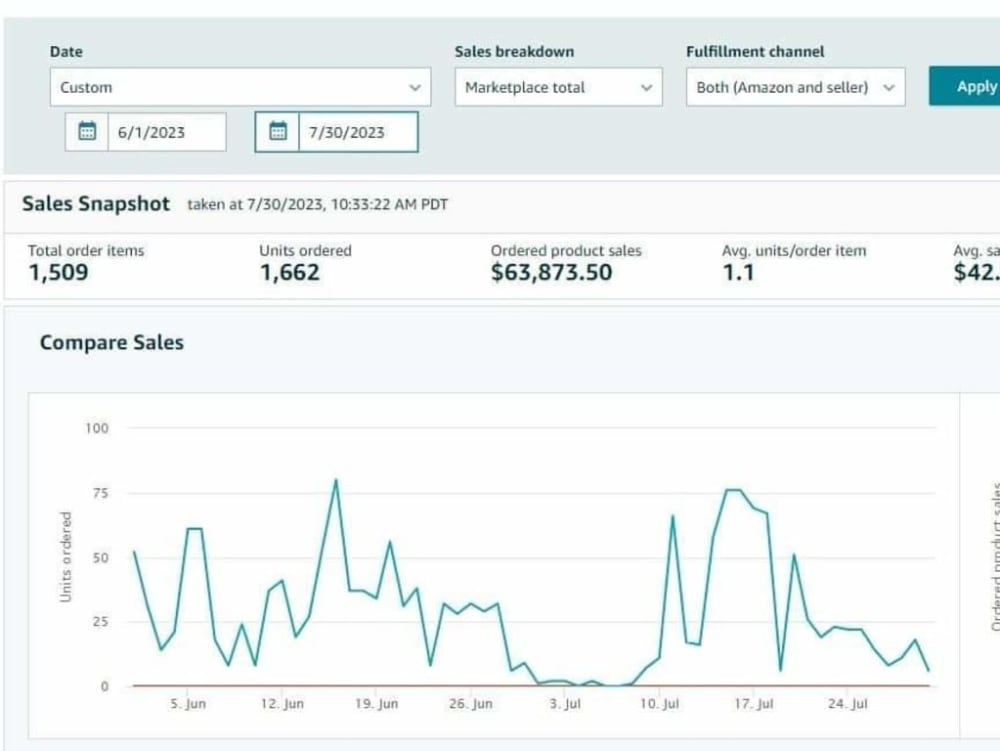Image resolution: width=1000 pixels, height=751 pixels.
Task: Expand the Custom date range dropdown
Action: (240, 87)
